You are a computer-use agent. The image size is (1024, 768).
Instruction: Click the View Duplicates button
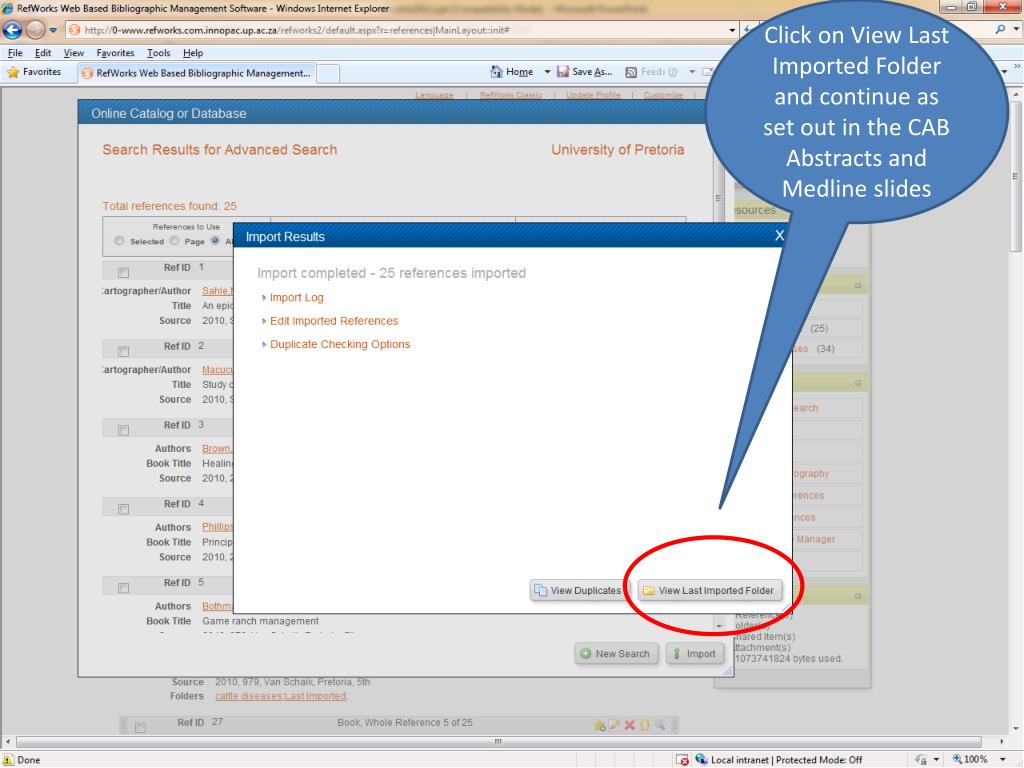579,590
